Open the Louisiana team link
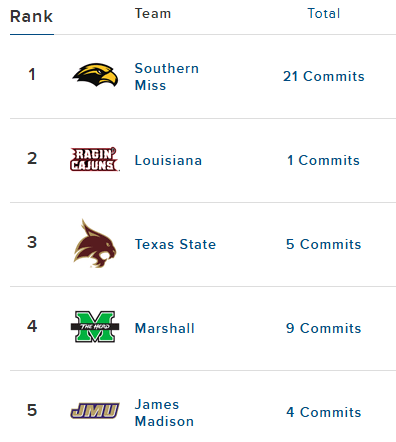This screenshot has height=442, width=396. 168,160
